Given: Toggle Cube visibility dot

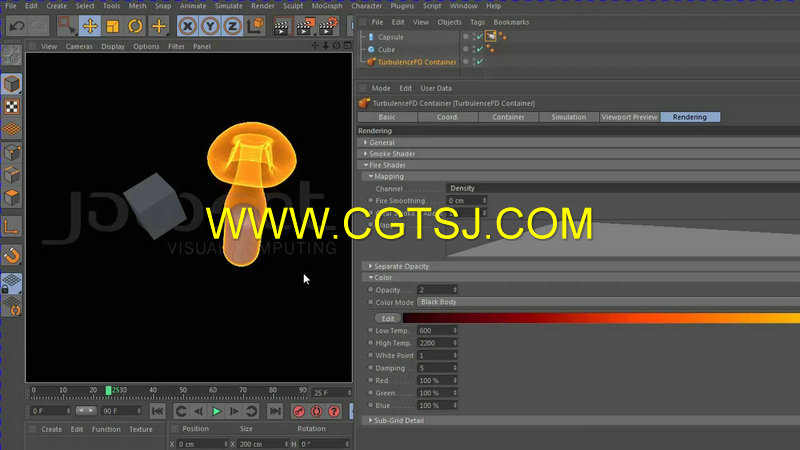Looking at the screenshot, I should [466, 49].
